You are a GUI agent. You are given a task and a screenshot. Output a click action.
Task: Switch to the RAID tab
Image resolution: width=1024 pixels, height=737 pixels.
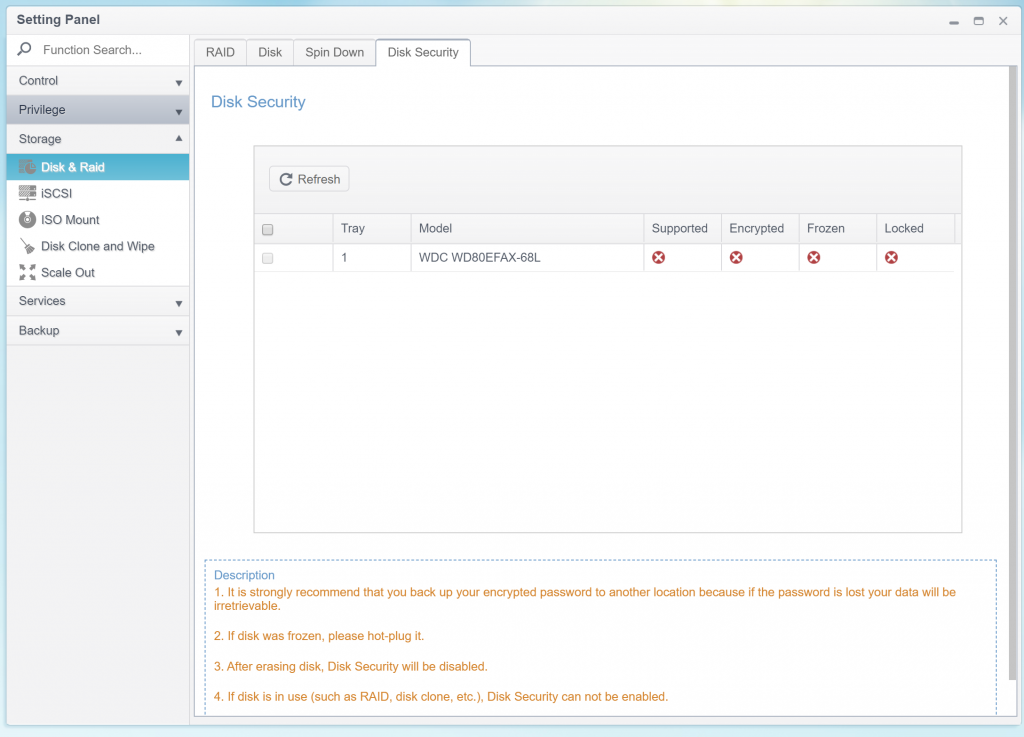[x=219, y=52]
